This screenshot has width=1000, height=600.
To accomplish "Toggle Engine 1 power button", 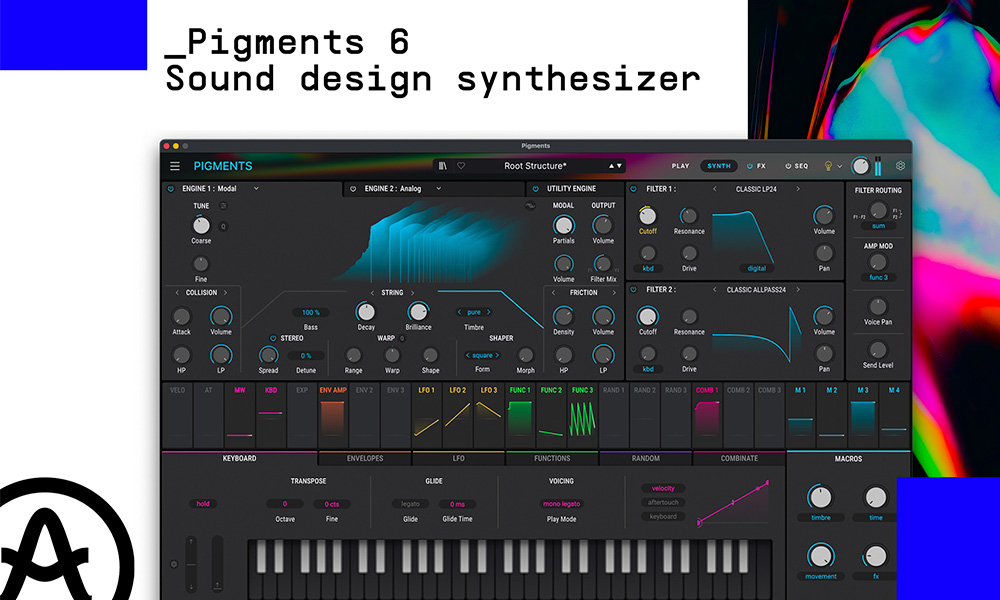I will pos(170,189).
